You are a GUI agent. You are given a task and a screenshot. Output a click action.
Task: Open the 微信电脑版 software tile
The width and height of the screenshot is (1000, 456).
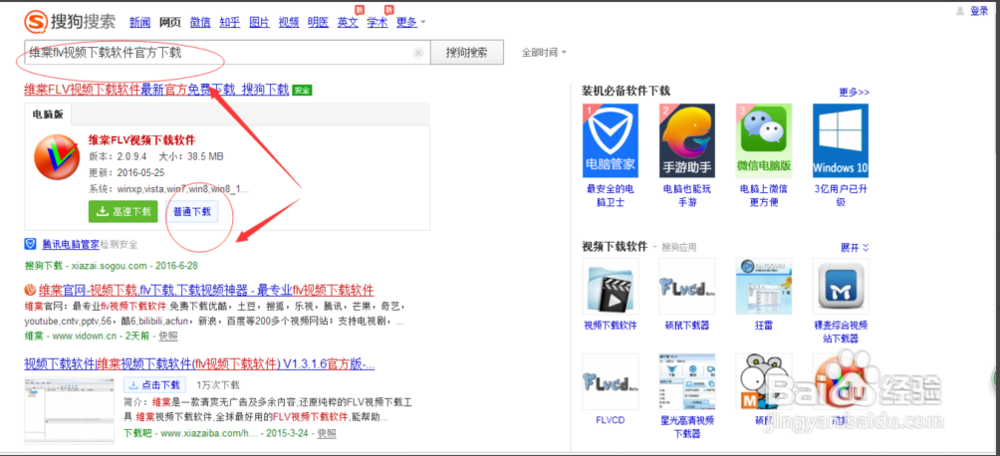pyautogui.click(x=764, y=141)
